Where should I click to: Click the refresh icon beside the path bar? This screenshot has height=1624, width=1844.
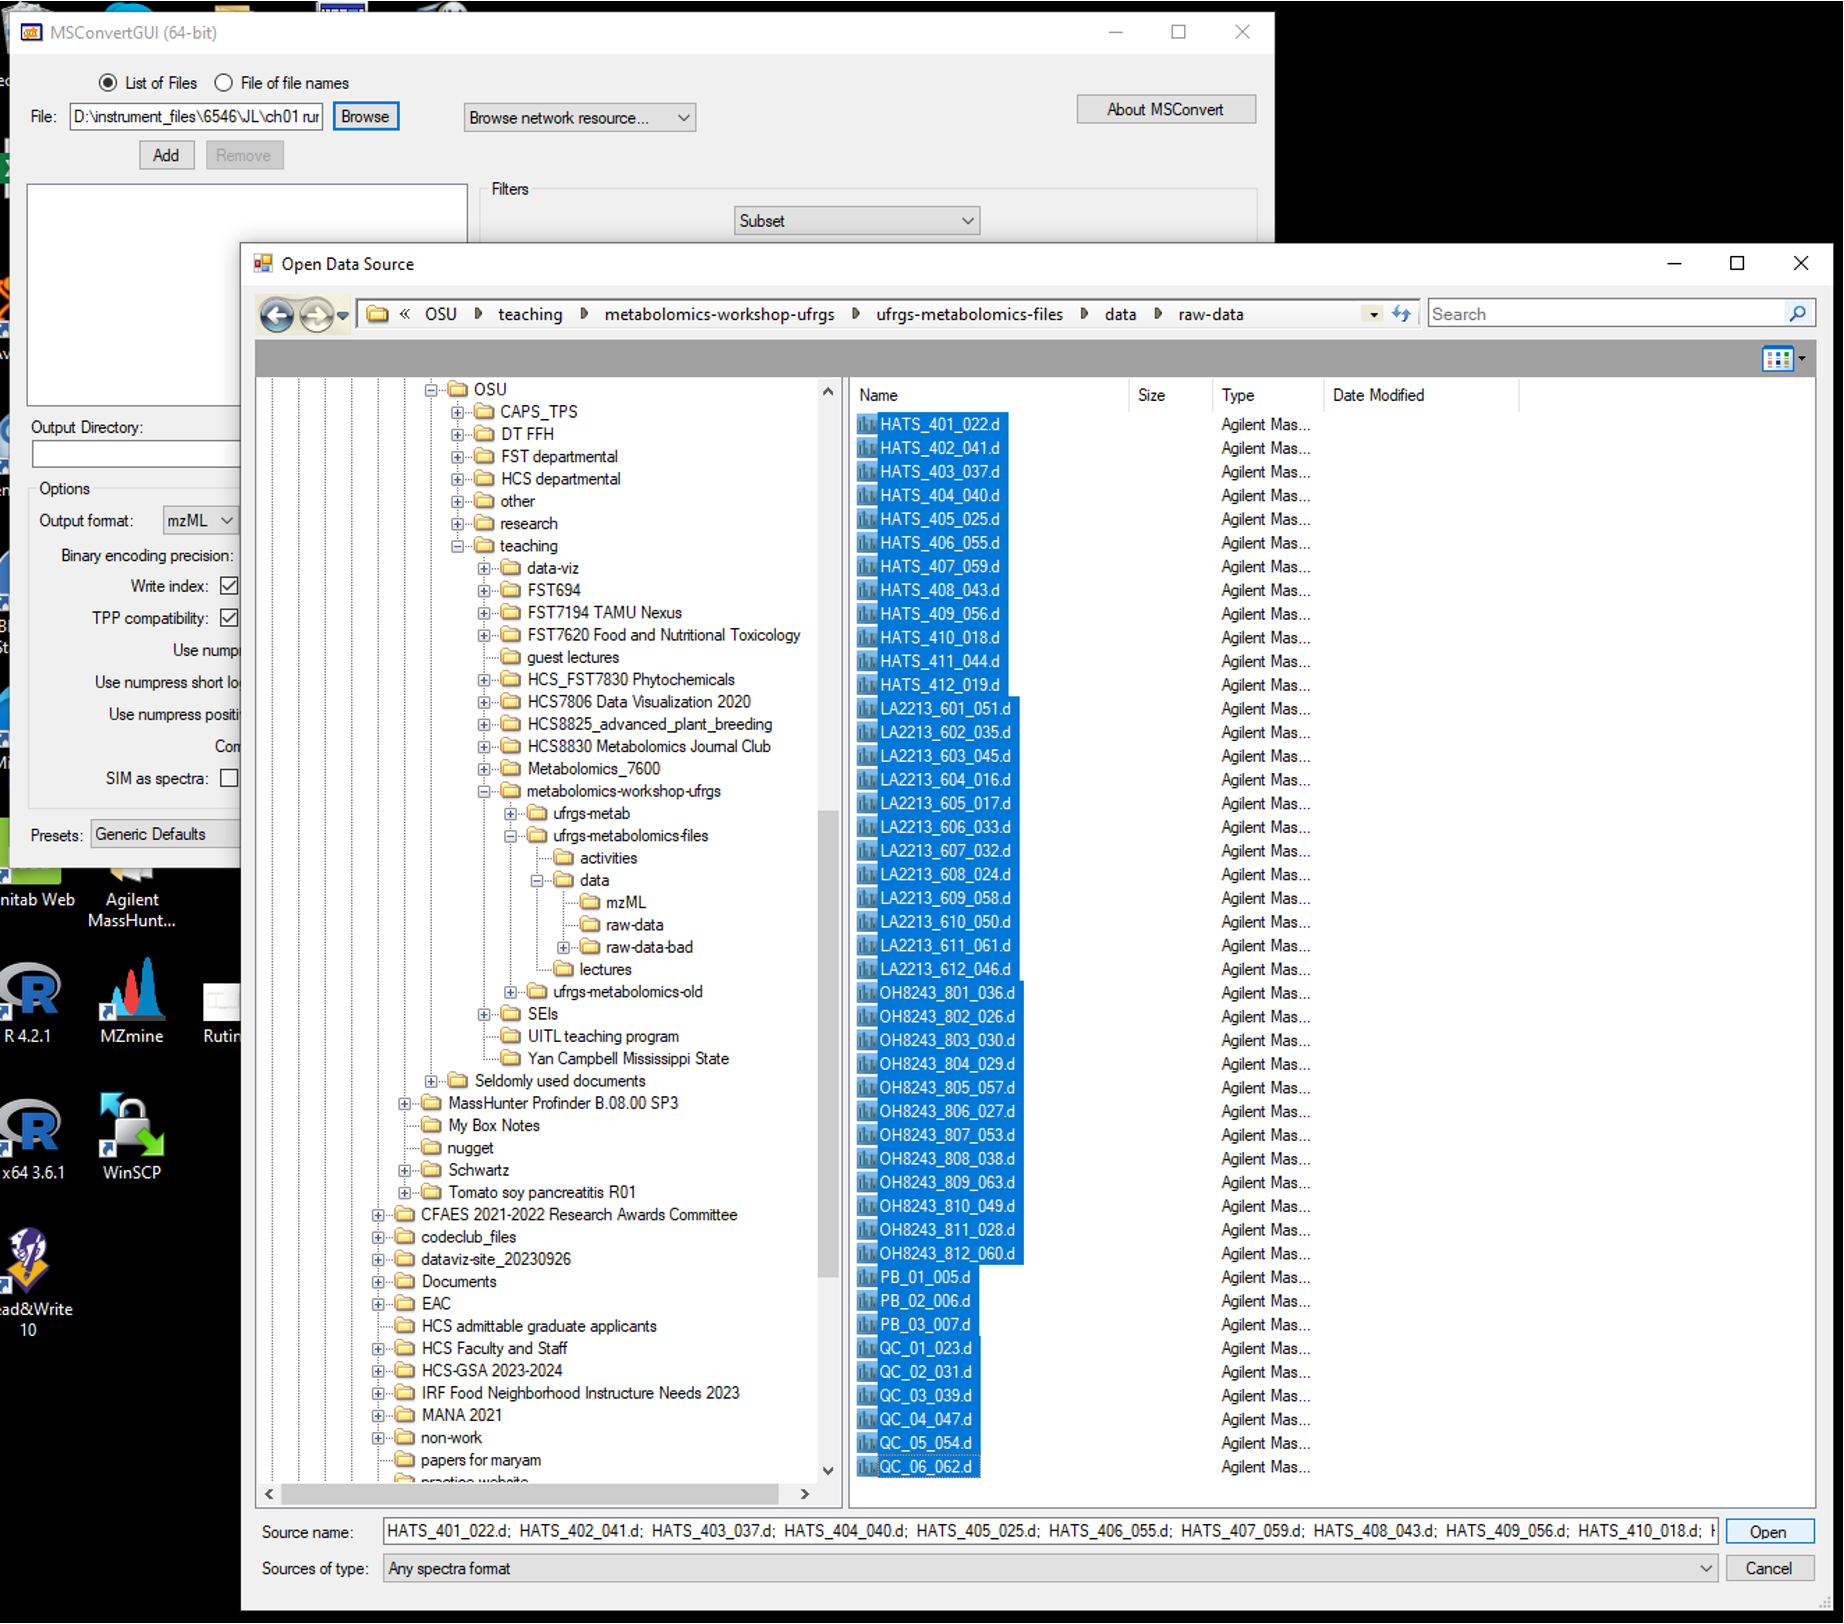click(x=1402, y=314)
